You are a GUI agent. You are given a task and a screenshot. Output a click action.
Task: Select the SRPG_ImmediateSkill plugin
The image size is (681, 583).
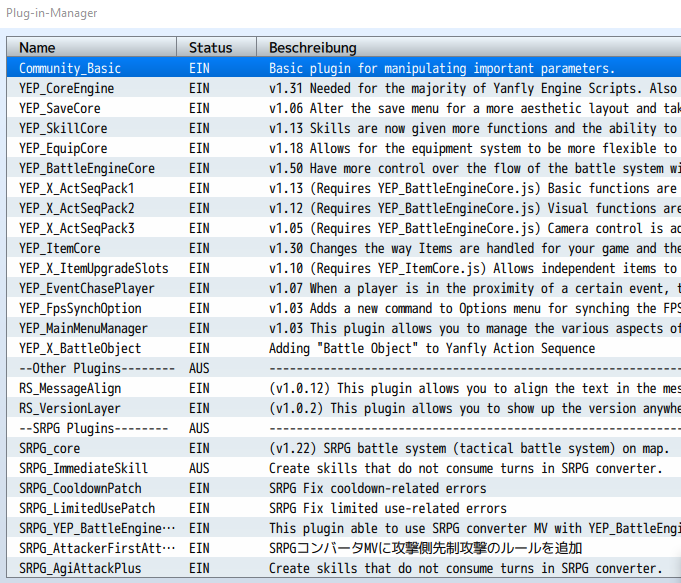344,467
